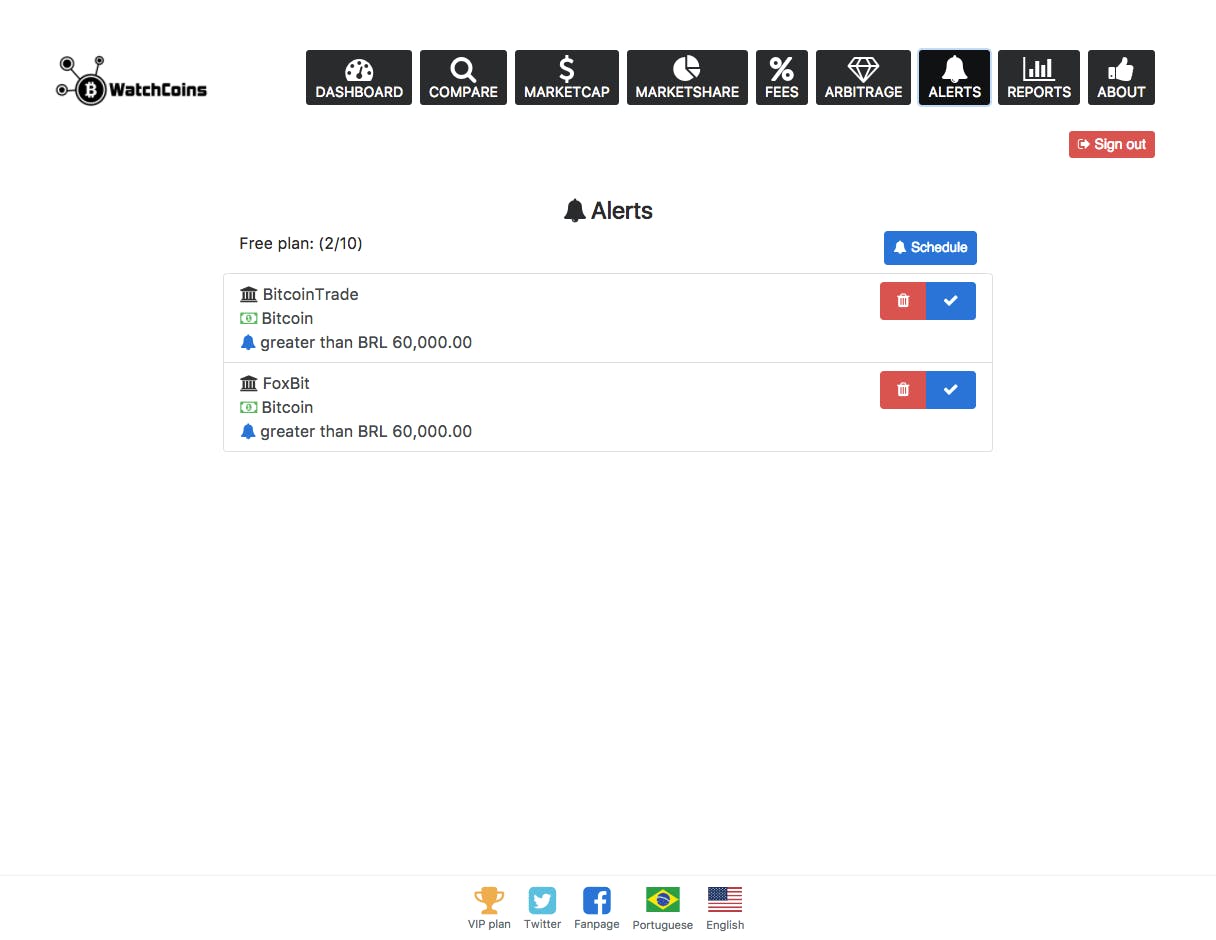The image size is (1216, 940).
Task: Click the BitcoinTrade greater than BRL 60,000.00 text
Action: [x=366, y=342]
